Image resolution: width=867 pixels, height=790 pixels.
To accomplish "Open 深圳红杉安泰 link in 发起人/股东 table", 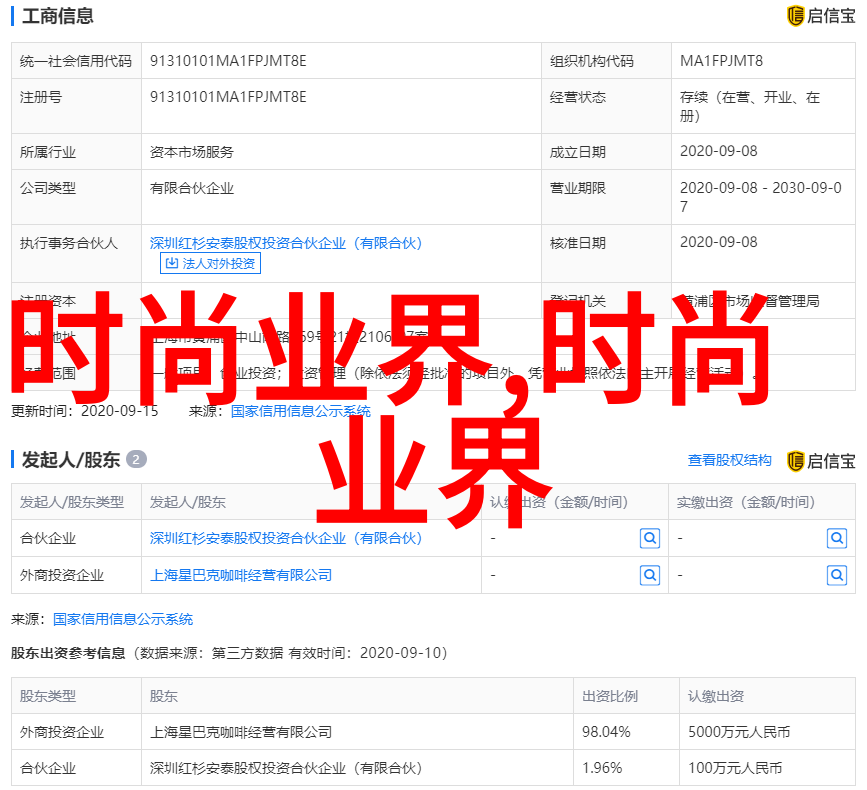I will 286,538.
